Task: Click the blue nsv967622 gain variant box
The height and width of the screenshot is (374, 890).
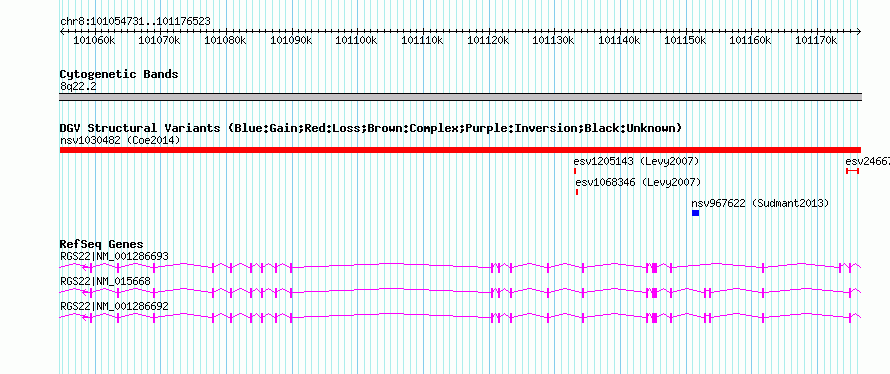Action: click(695, 213)
